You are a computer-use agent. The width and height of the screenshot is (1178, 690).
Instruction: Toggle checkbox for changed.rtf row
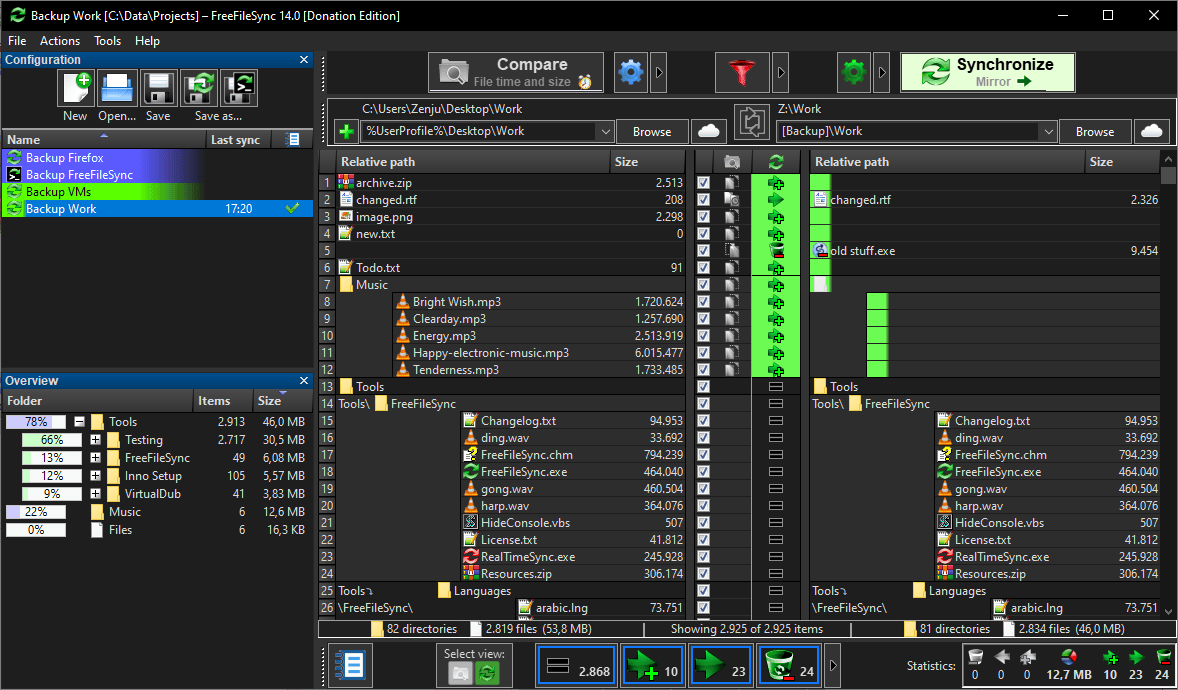pyautogui.click(x=703, y=200)
